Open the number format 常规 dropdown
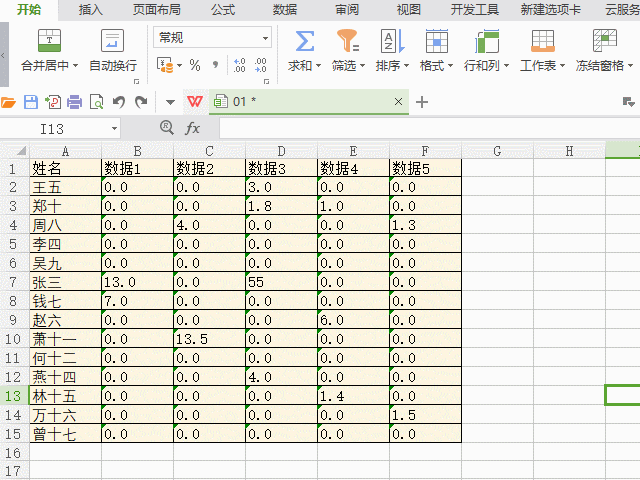 pyautogui.click(x=265, y=38)
